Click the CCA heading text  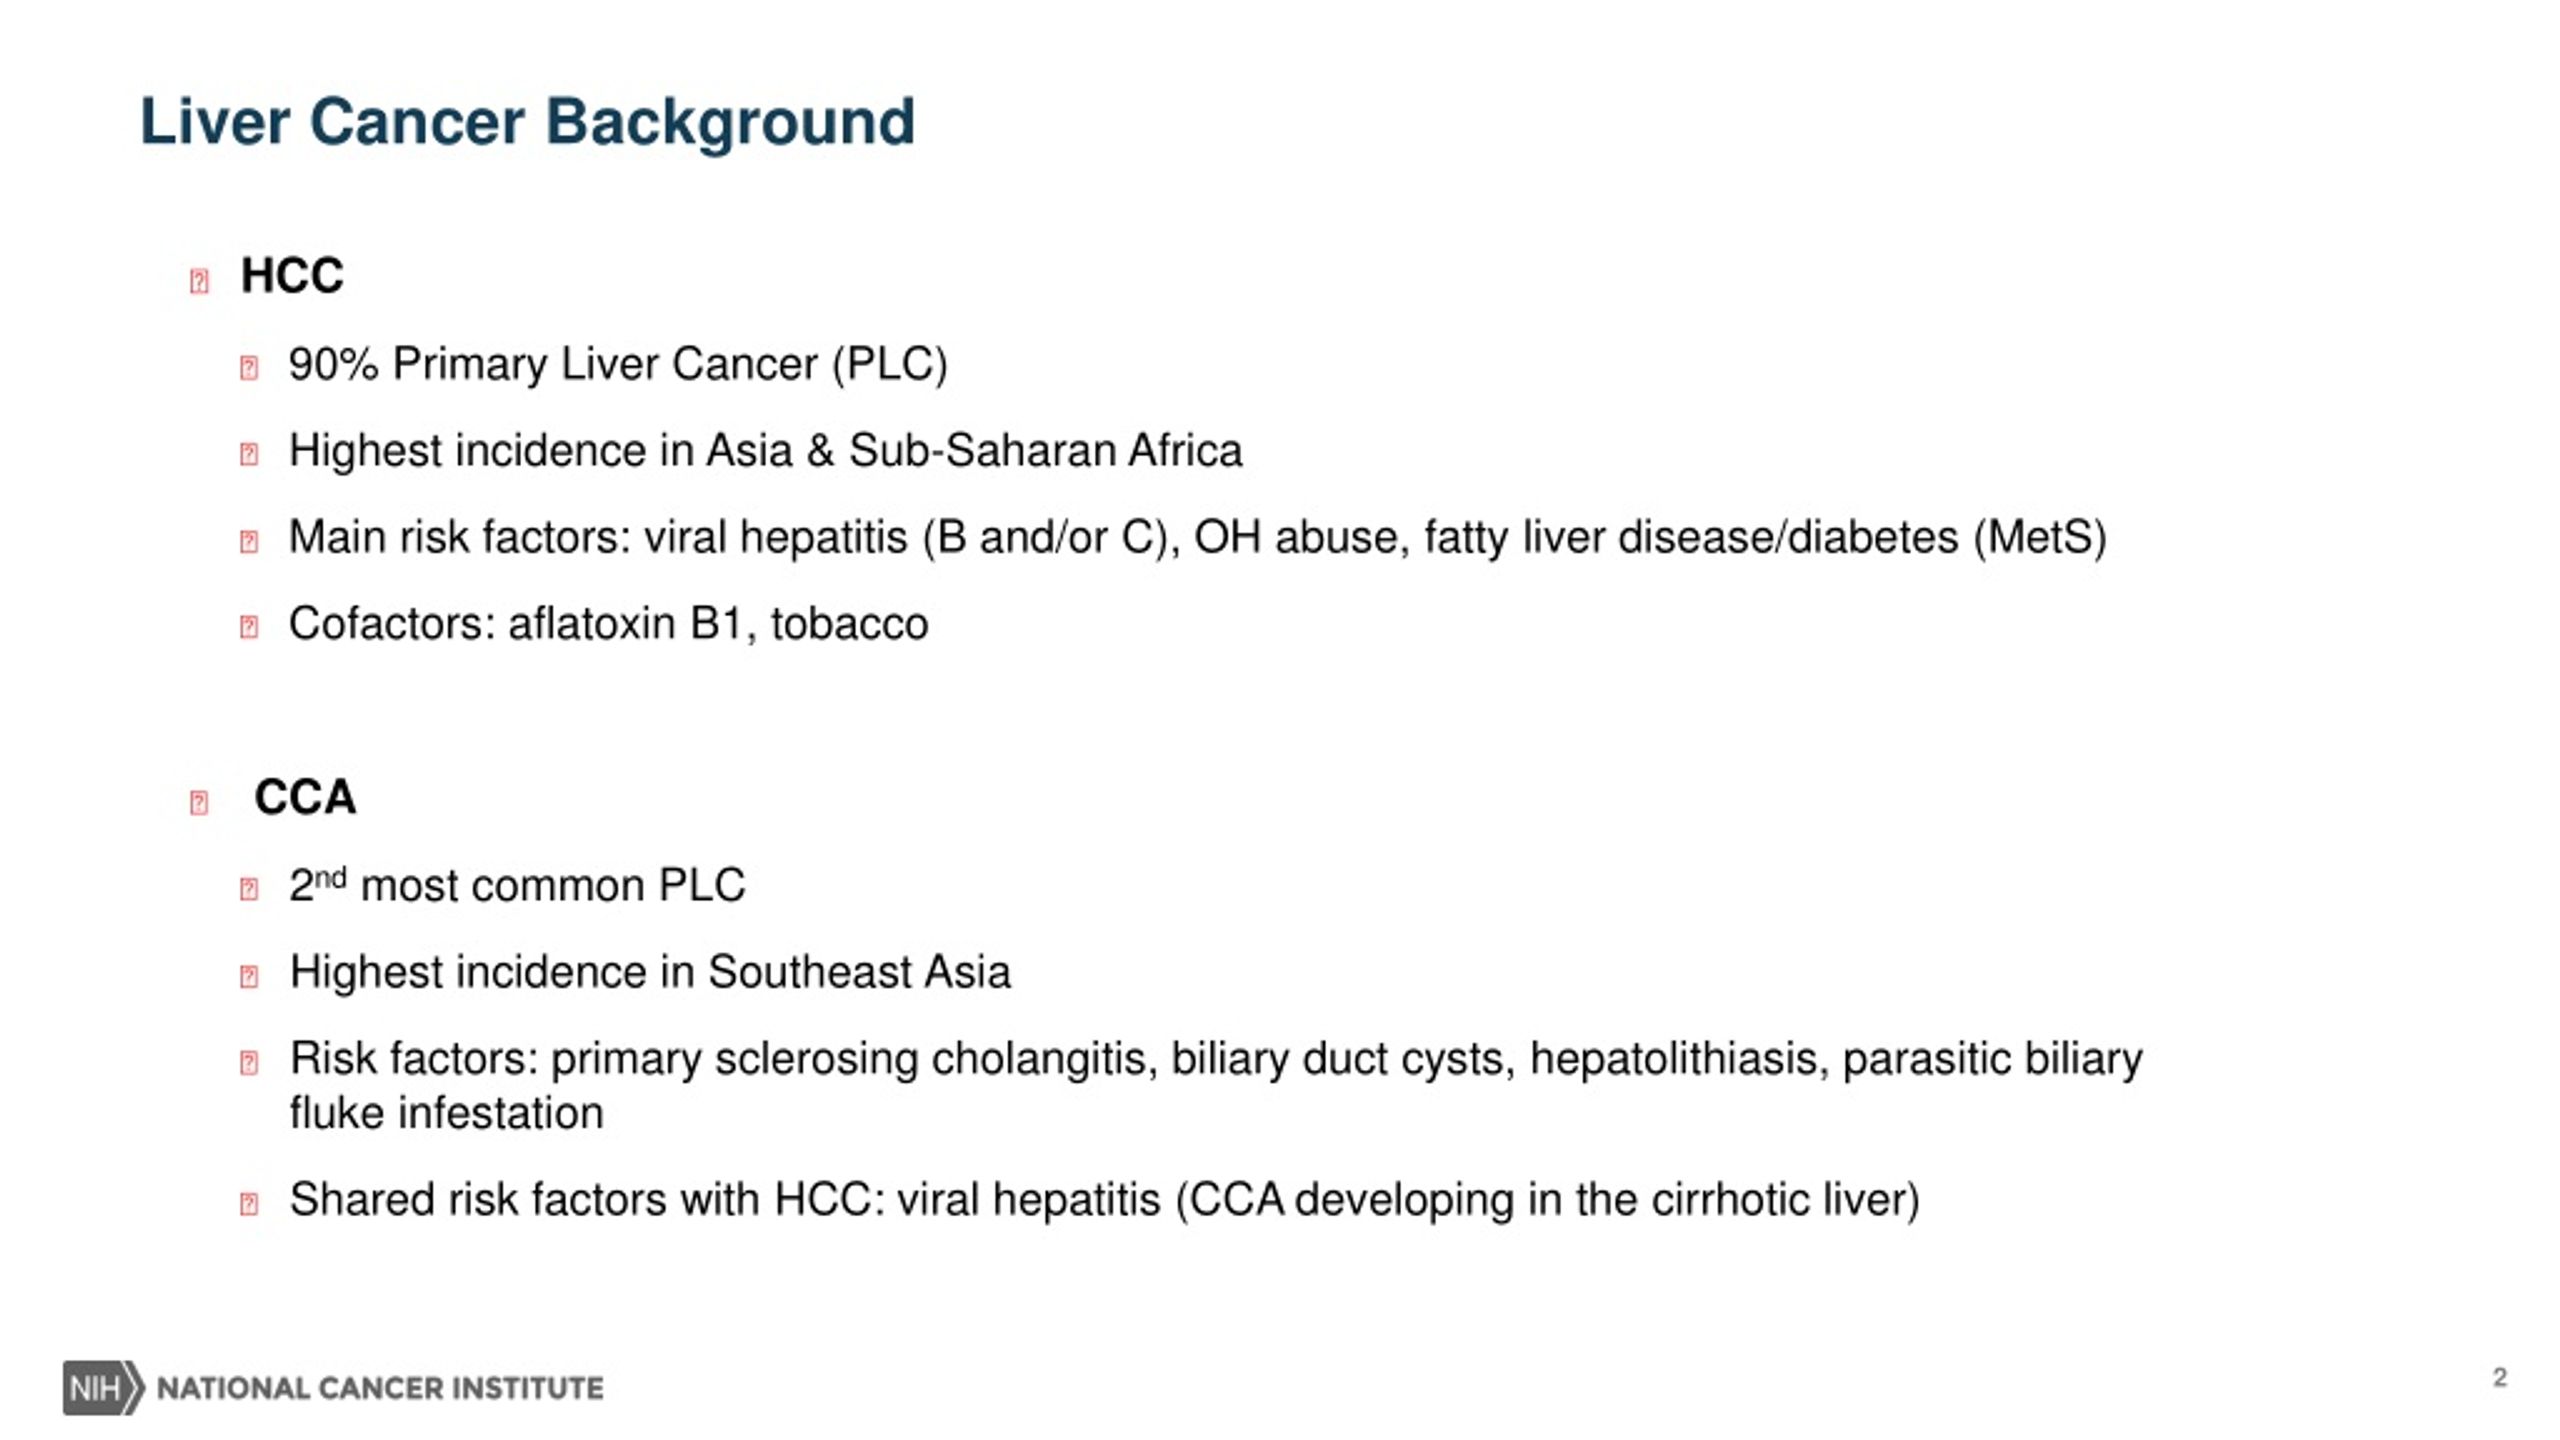305,797
